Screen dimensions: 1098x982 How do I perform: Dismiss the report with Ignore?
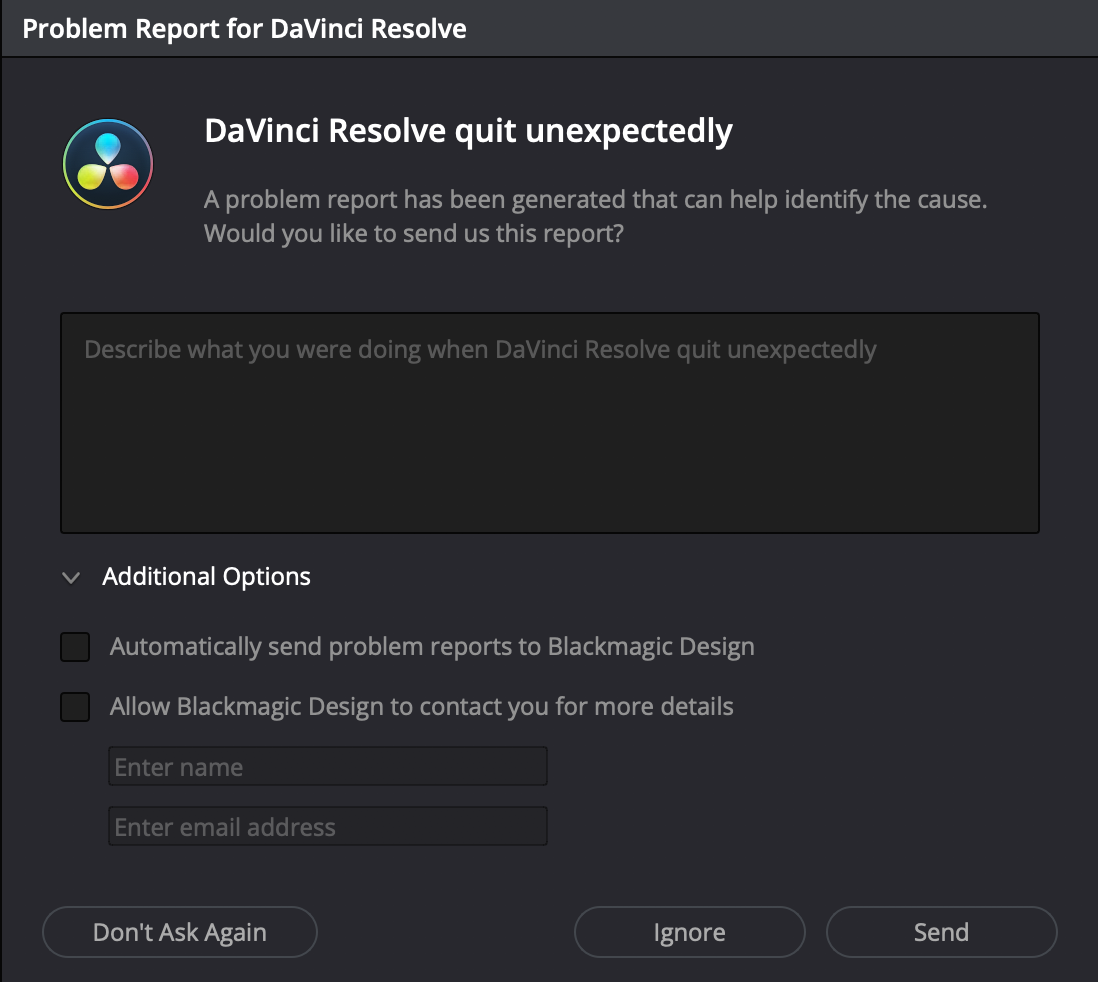point(690,932)
